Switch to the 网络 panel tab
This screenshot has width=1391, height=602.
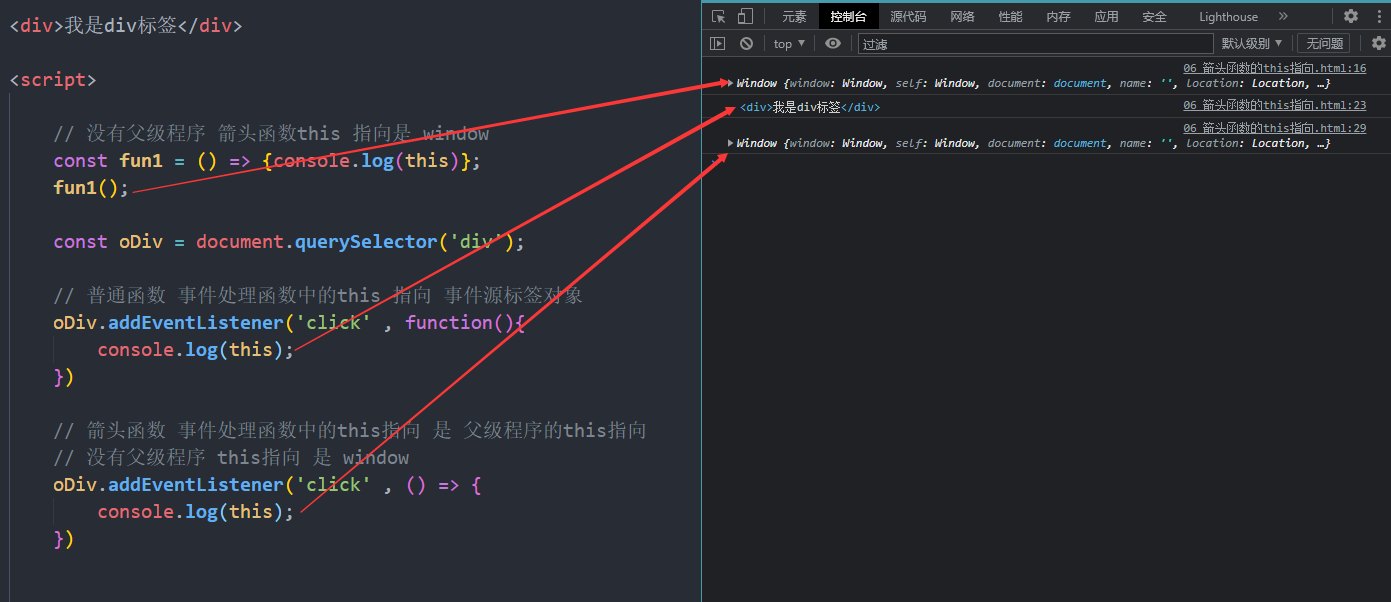tap(962, 16)
